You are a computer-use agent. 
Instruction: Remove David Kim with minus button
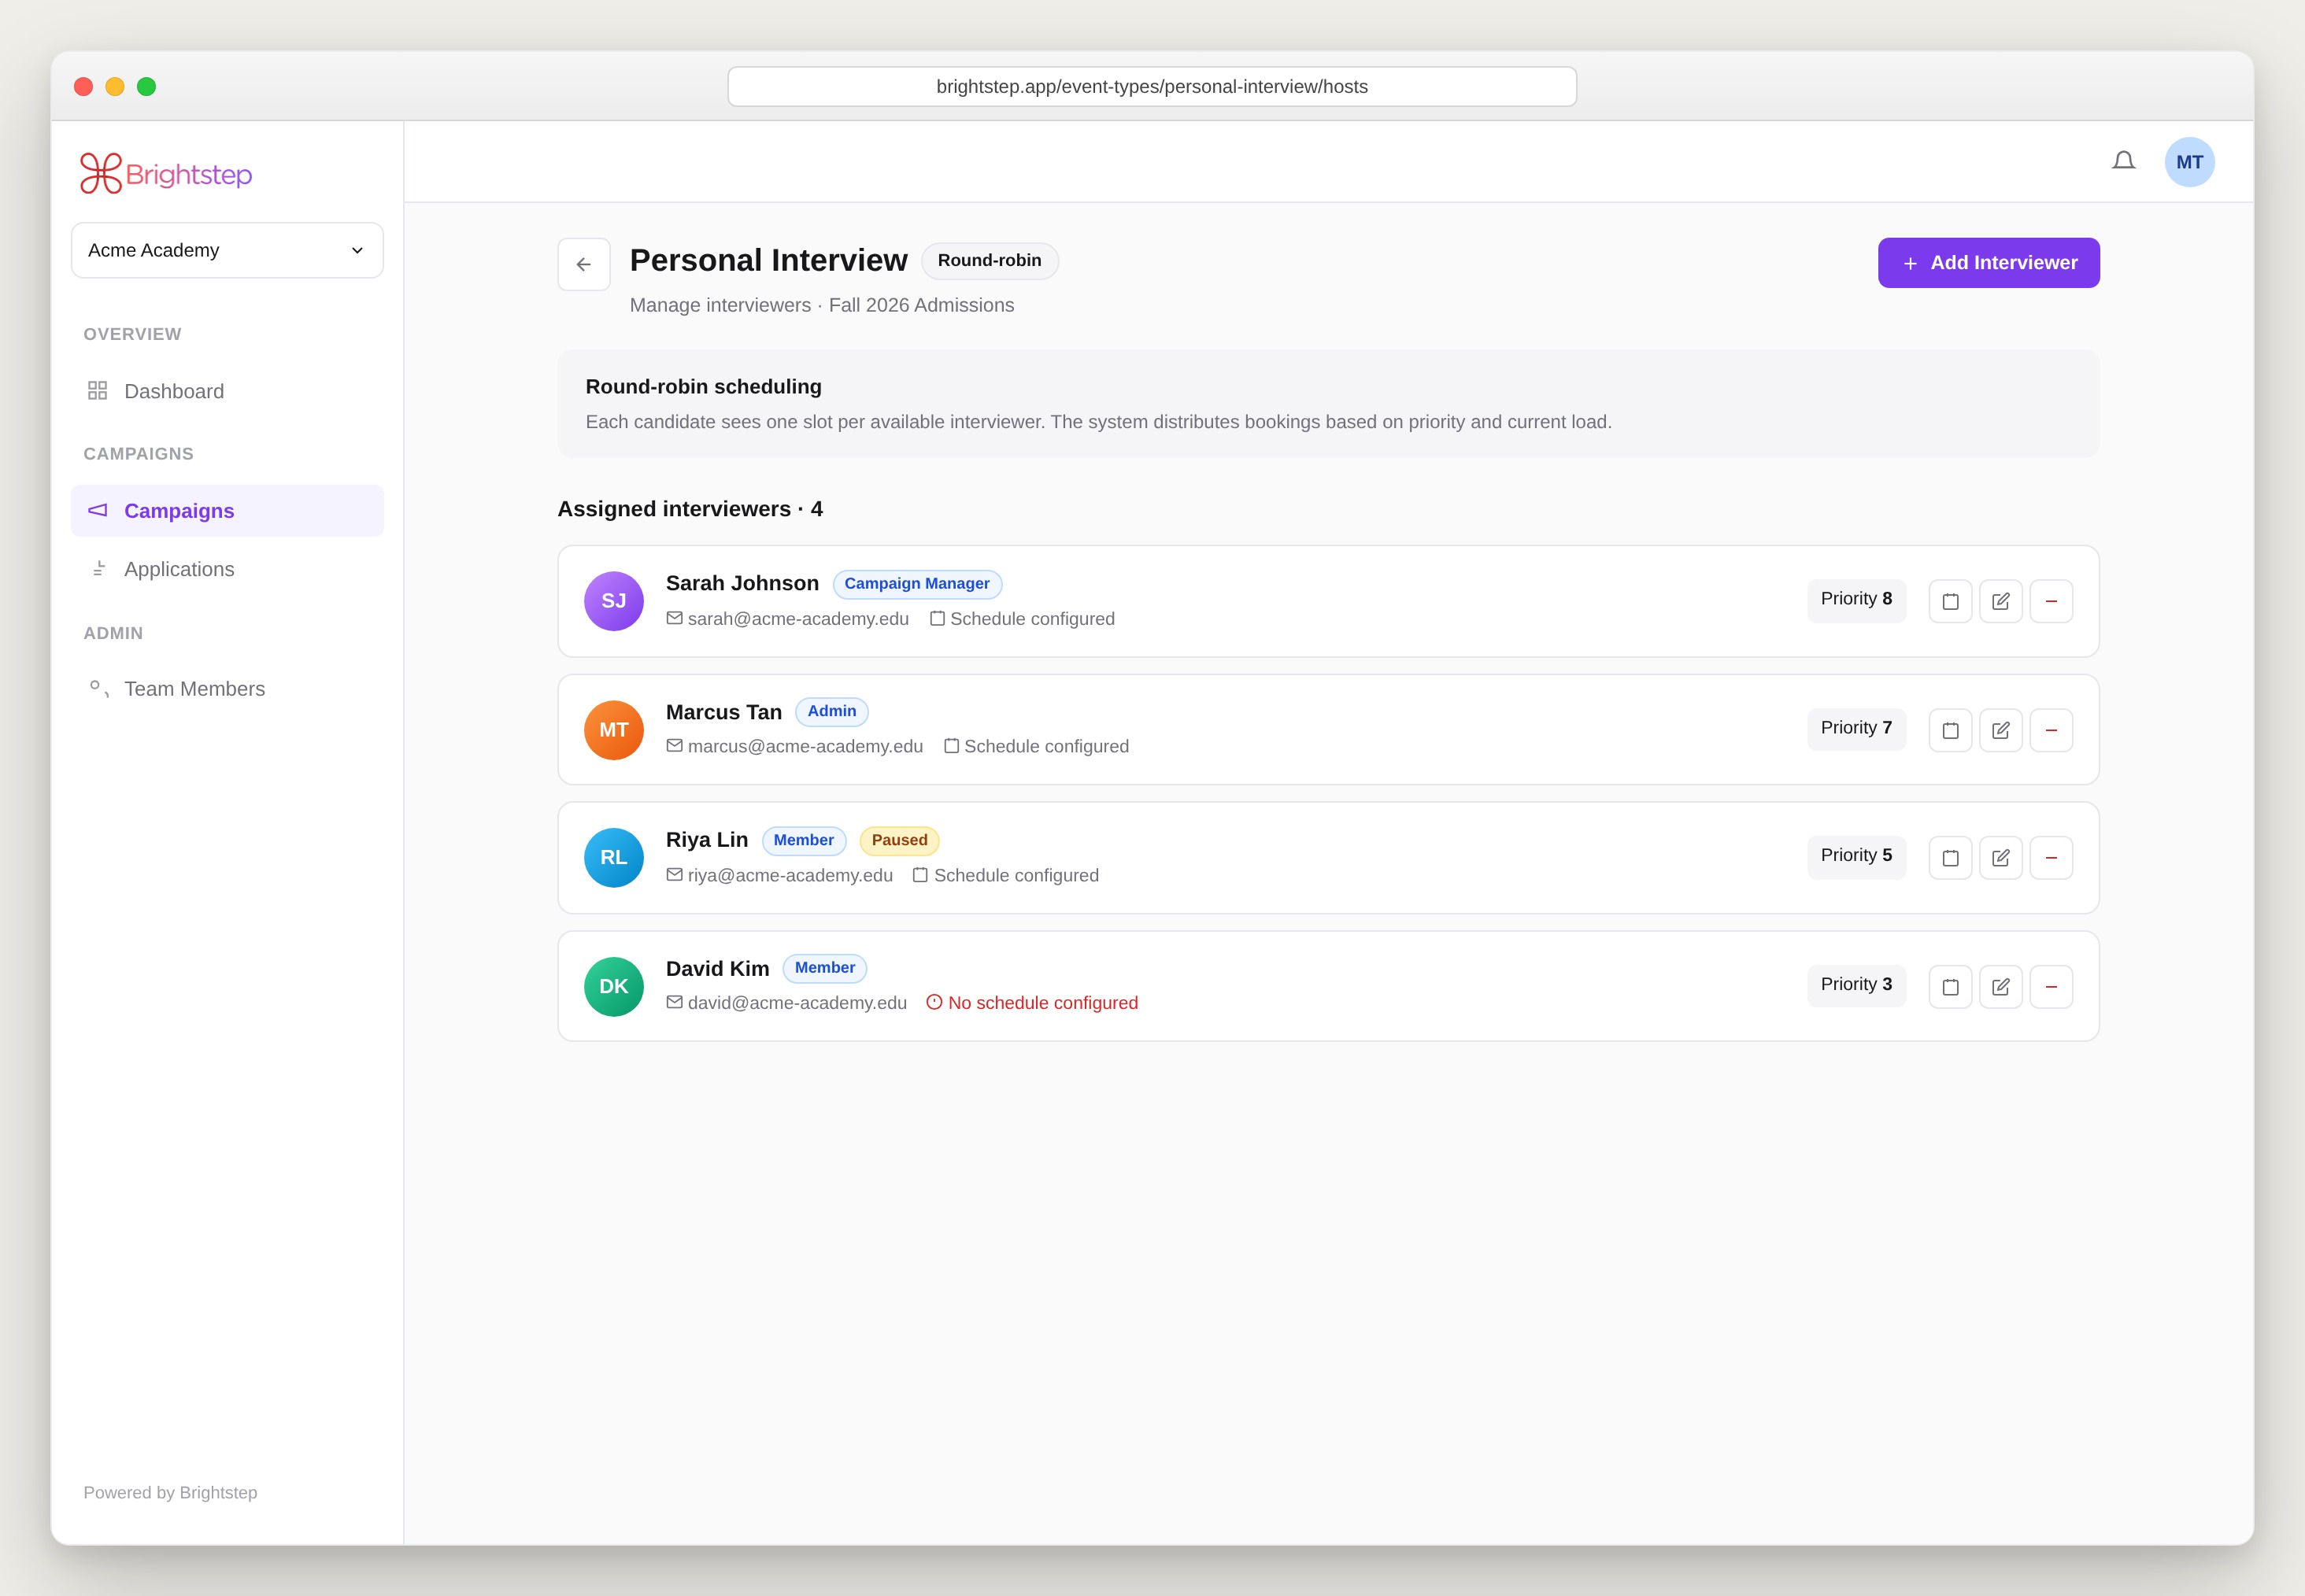[2051, 987]
